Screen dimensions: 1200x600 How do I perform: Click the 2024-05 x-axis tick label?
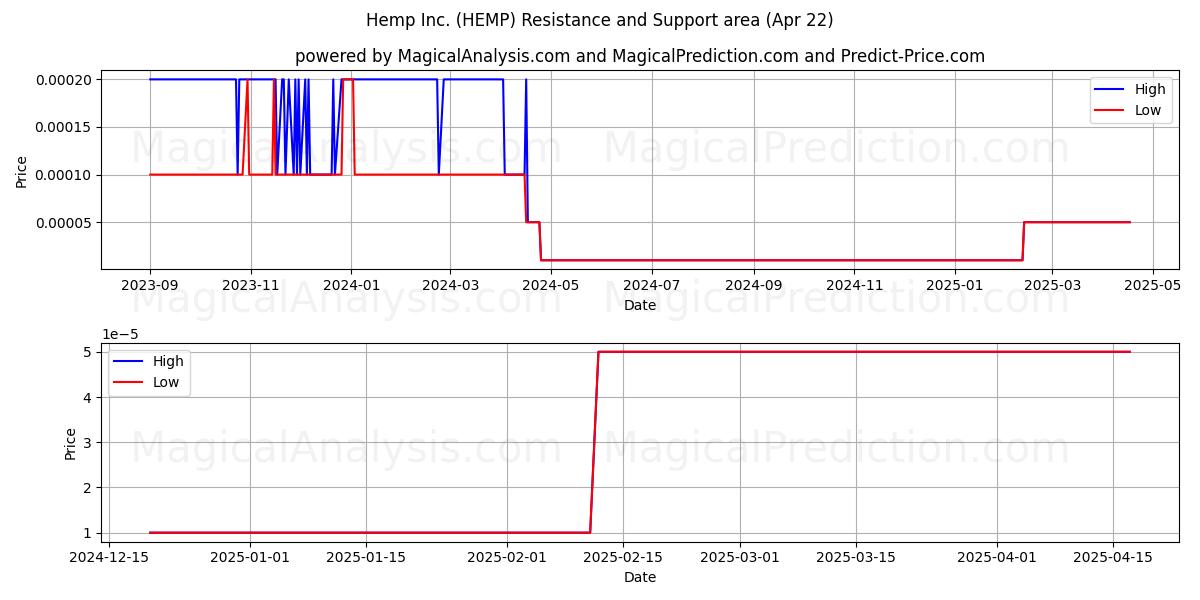pyautogui.click(x=550, y=285)
